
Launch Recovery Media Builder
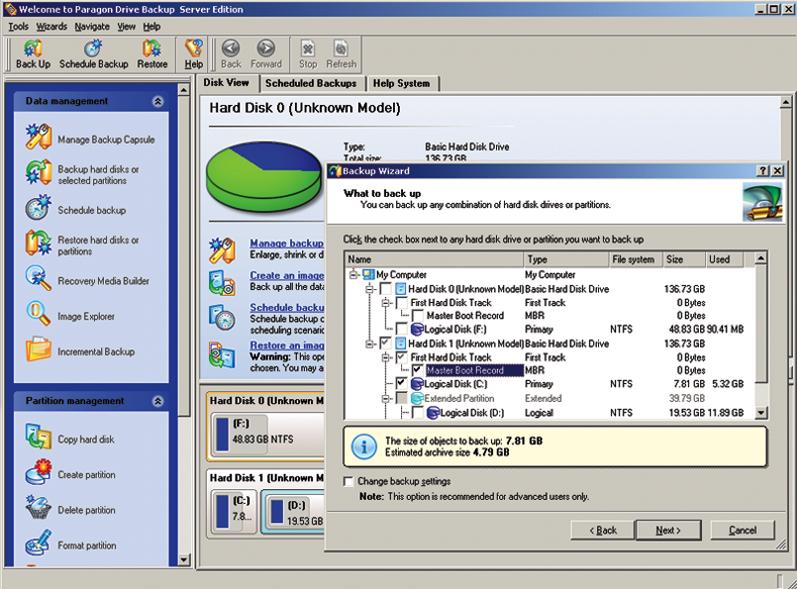point(87,280)
